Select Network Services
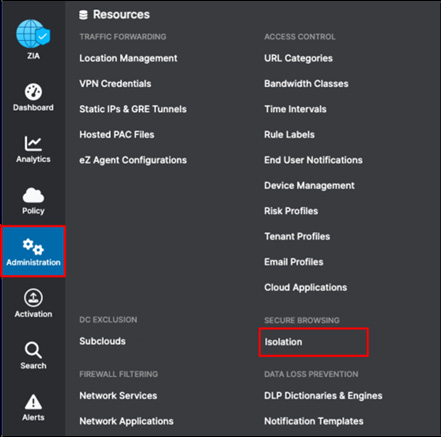Screen dimensions: 441x437 118,396
